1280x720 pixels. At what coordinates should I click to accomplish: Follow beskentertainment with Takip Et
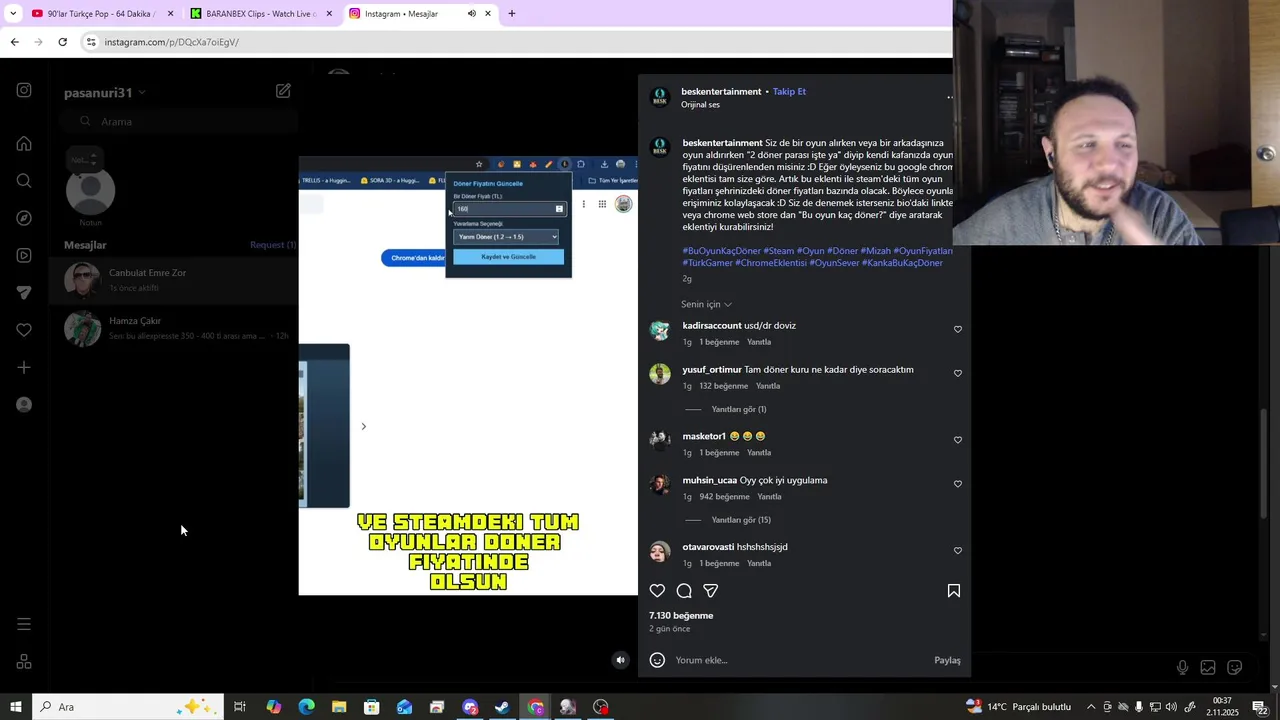(x=789, y=91)
